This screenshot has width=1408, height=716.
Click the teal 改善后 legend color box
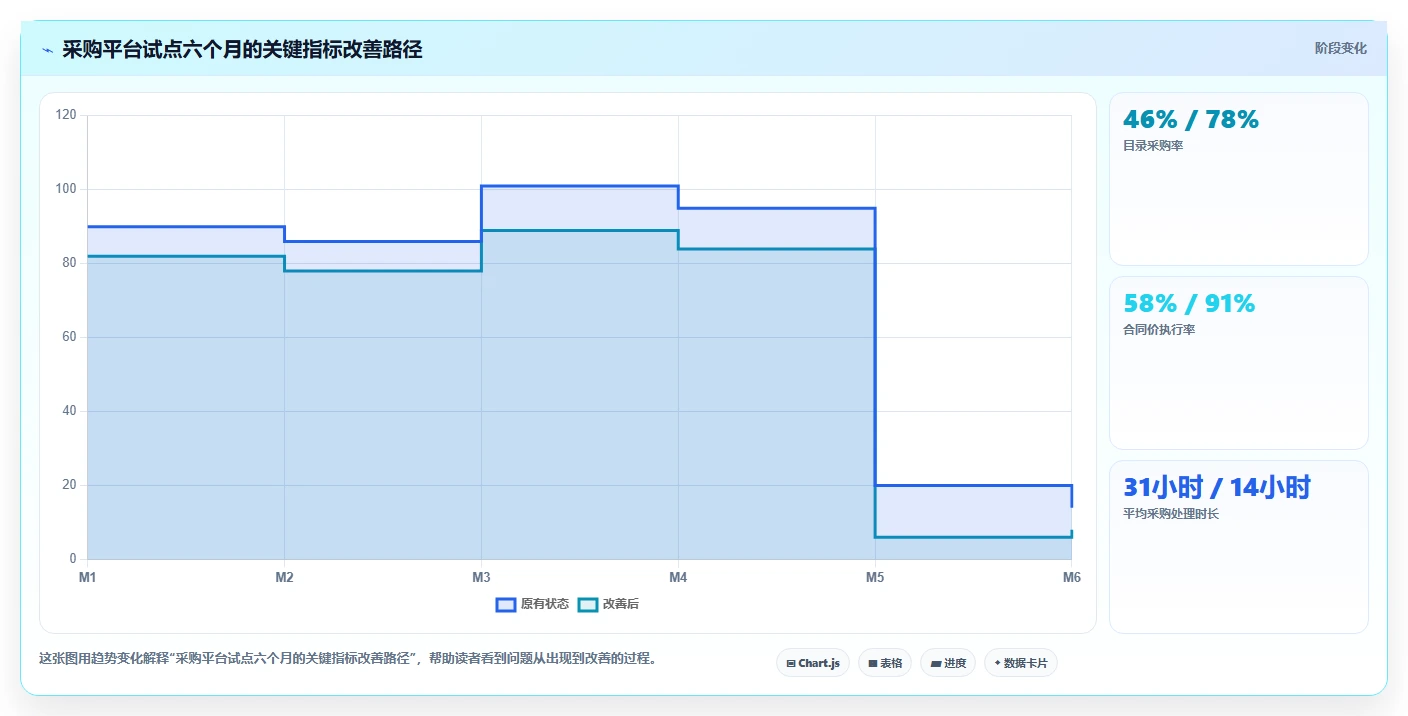click(588, 604)
